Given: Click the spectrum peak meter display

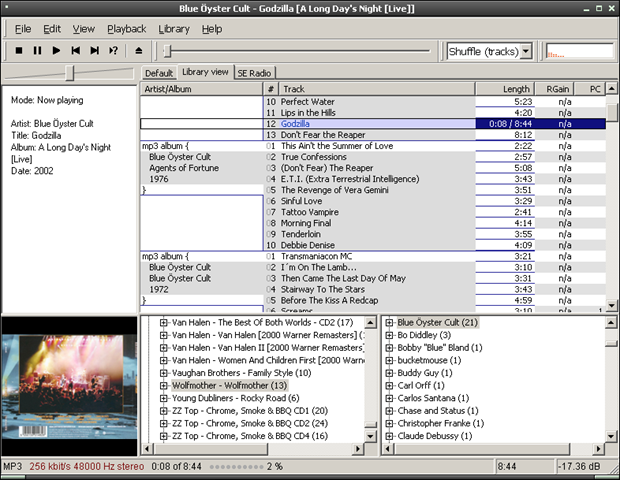Looking at the screenshot, I should point(579,51).
